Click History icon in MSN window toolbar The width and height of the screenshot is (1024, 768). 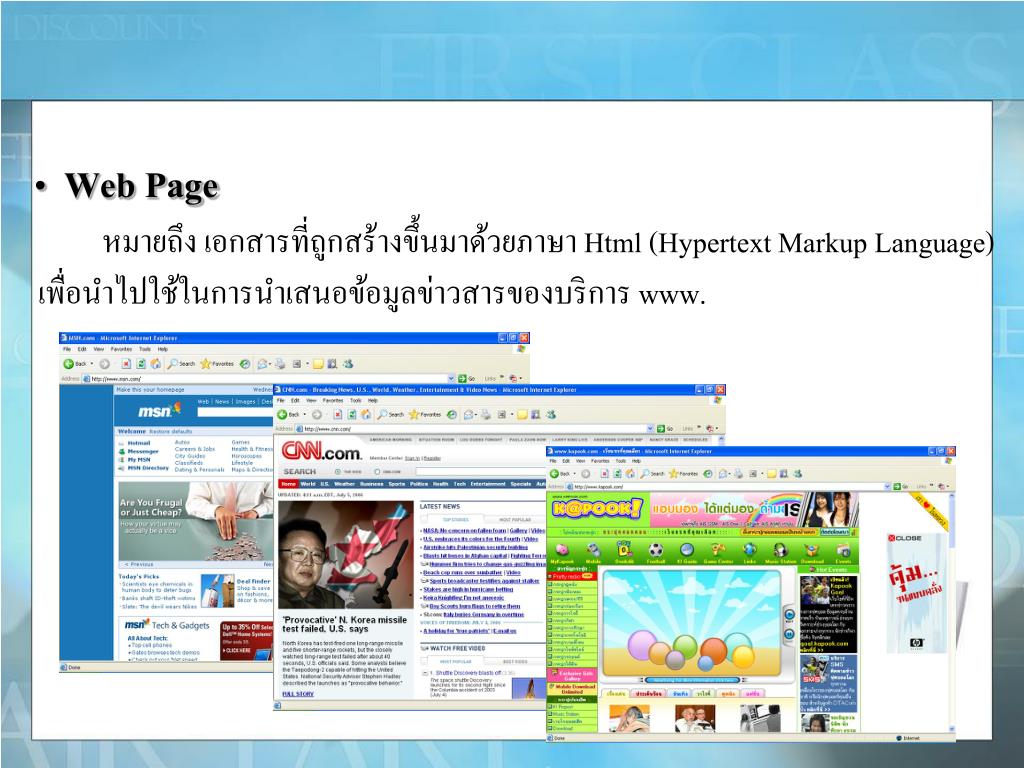(245, 364)
